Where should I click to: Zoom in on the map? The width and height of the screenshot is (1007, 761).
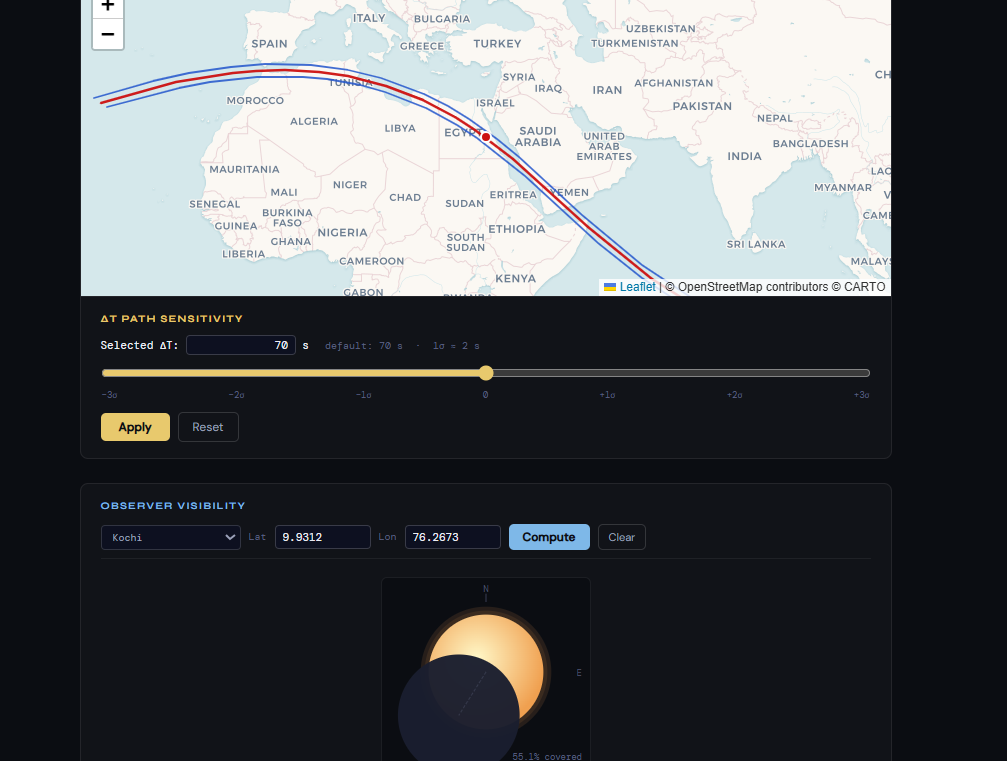(107, 7)
